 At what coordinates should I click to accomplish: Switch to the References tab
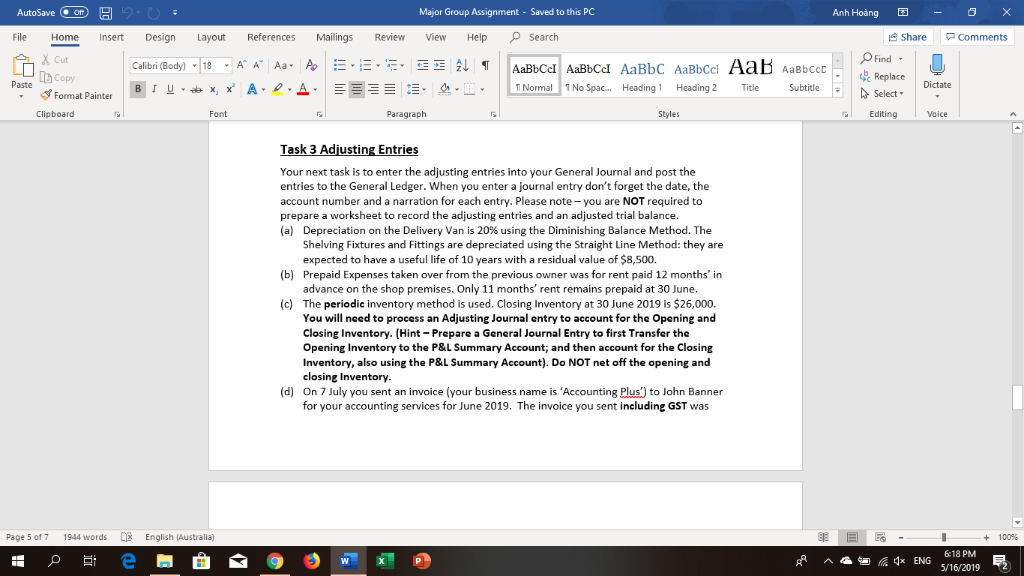[x=271, y=37]
